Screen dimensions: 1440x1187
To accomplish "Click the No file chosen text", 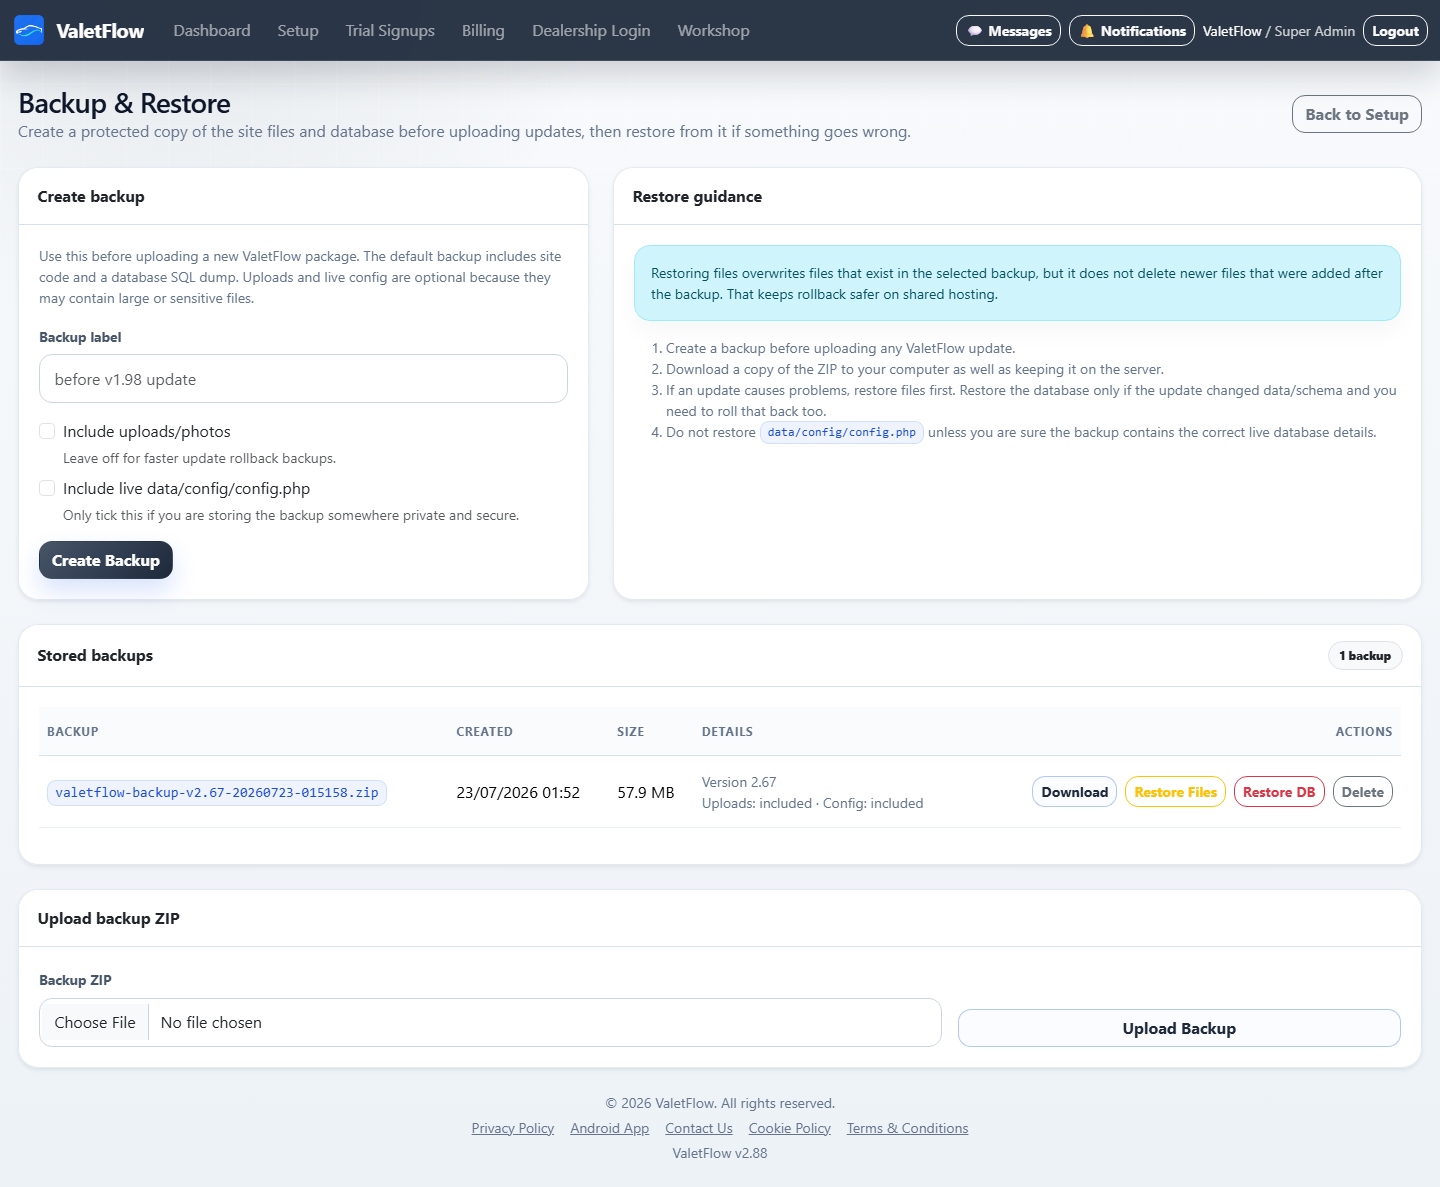I will pos(211,1022).
